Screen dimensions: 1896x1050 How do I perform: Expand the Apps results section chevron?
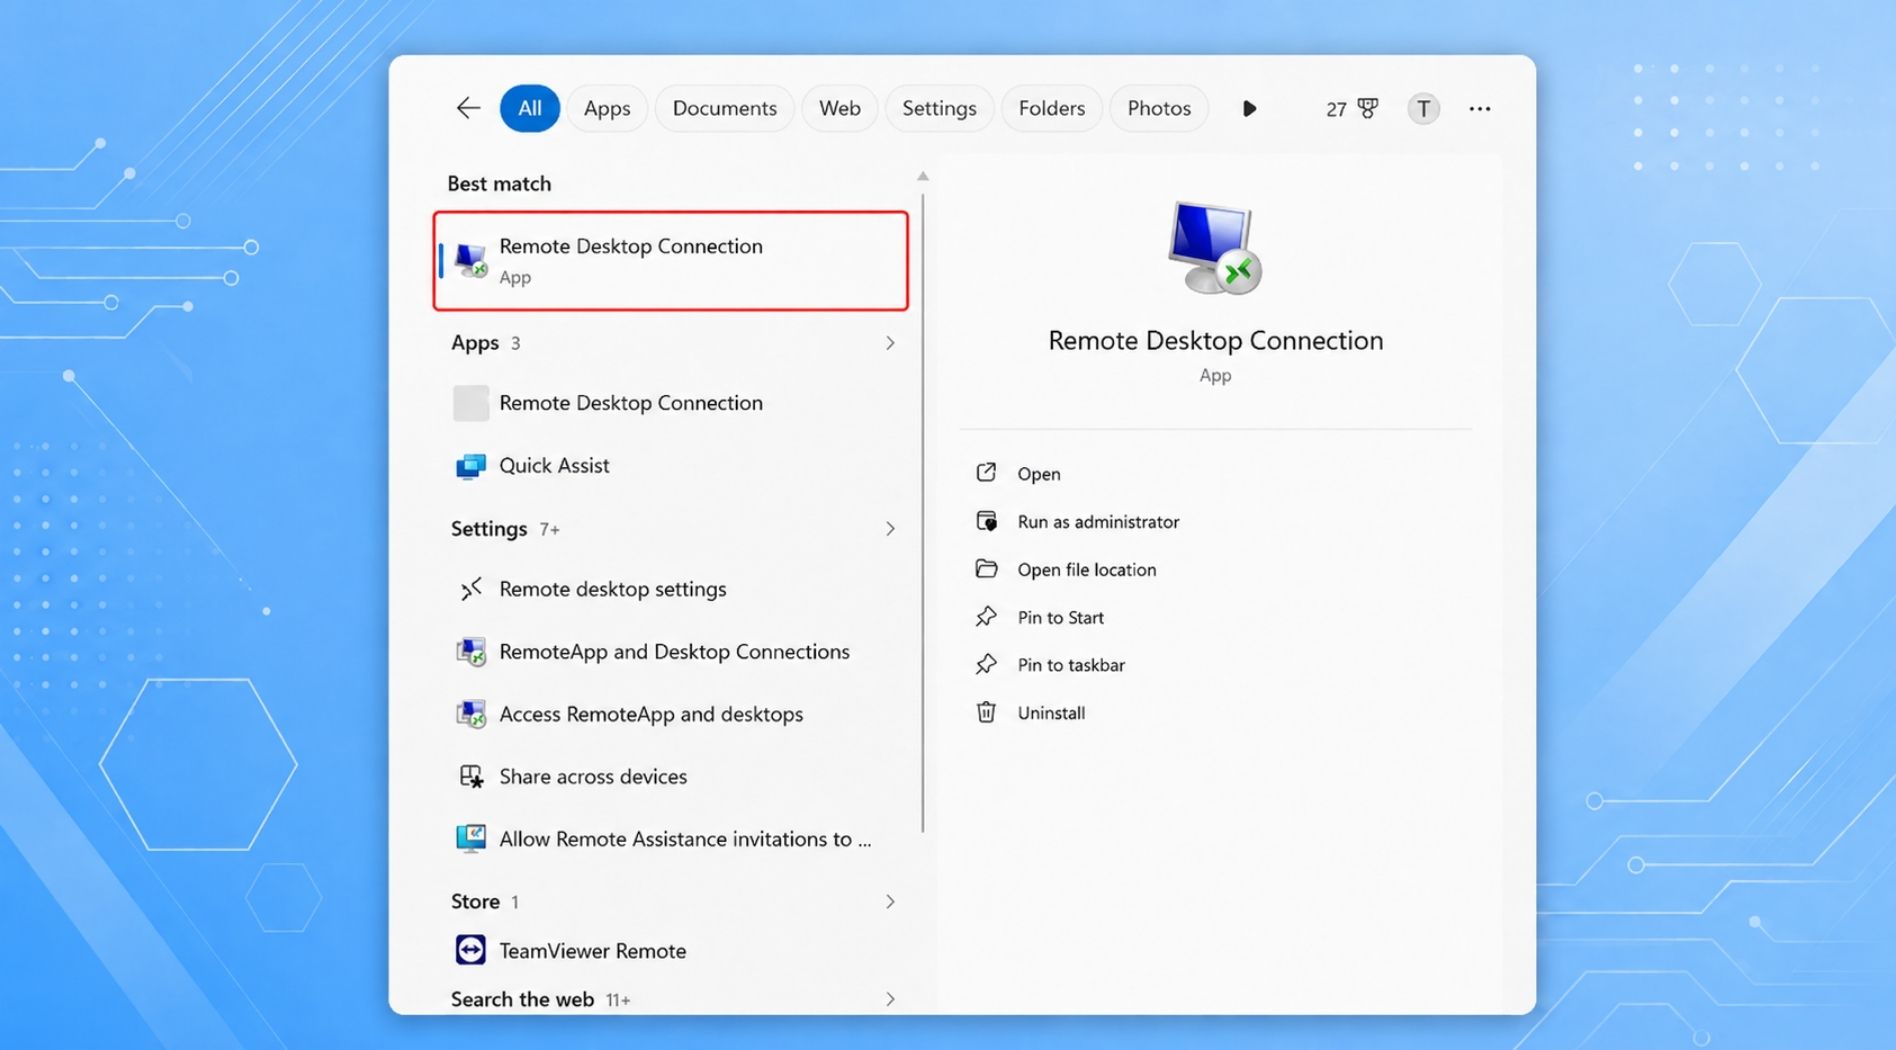(x=889, y=343)
